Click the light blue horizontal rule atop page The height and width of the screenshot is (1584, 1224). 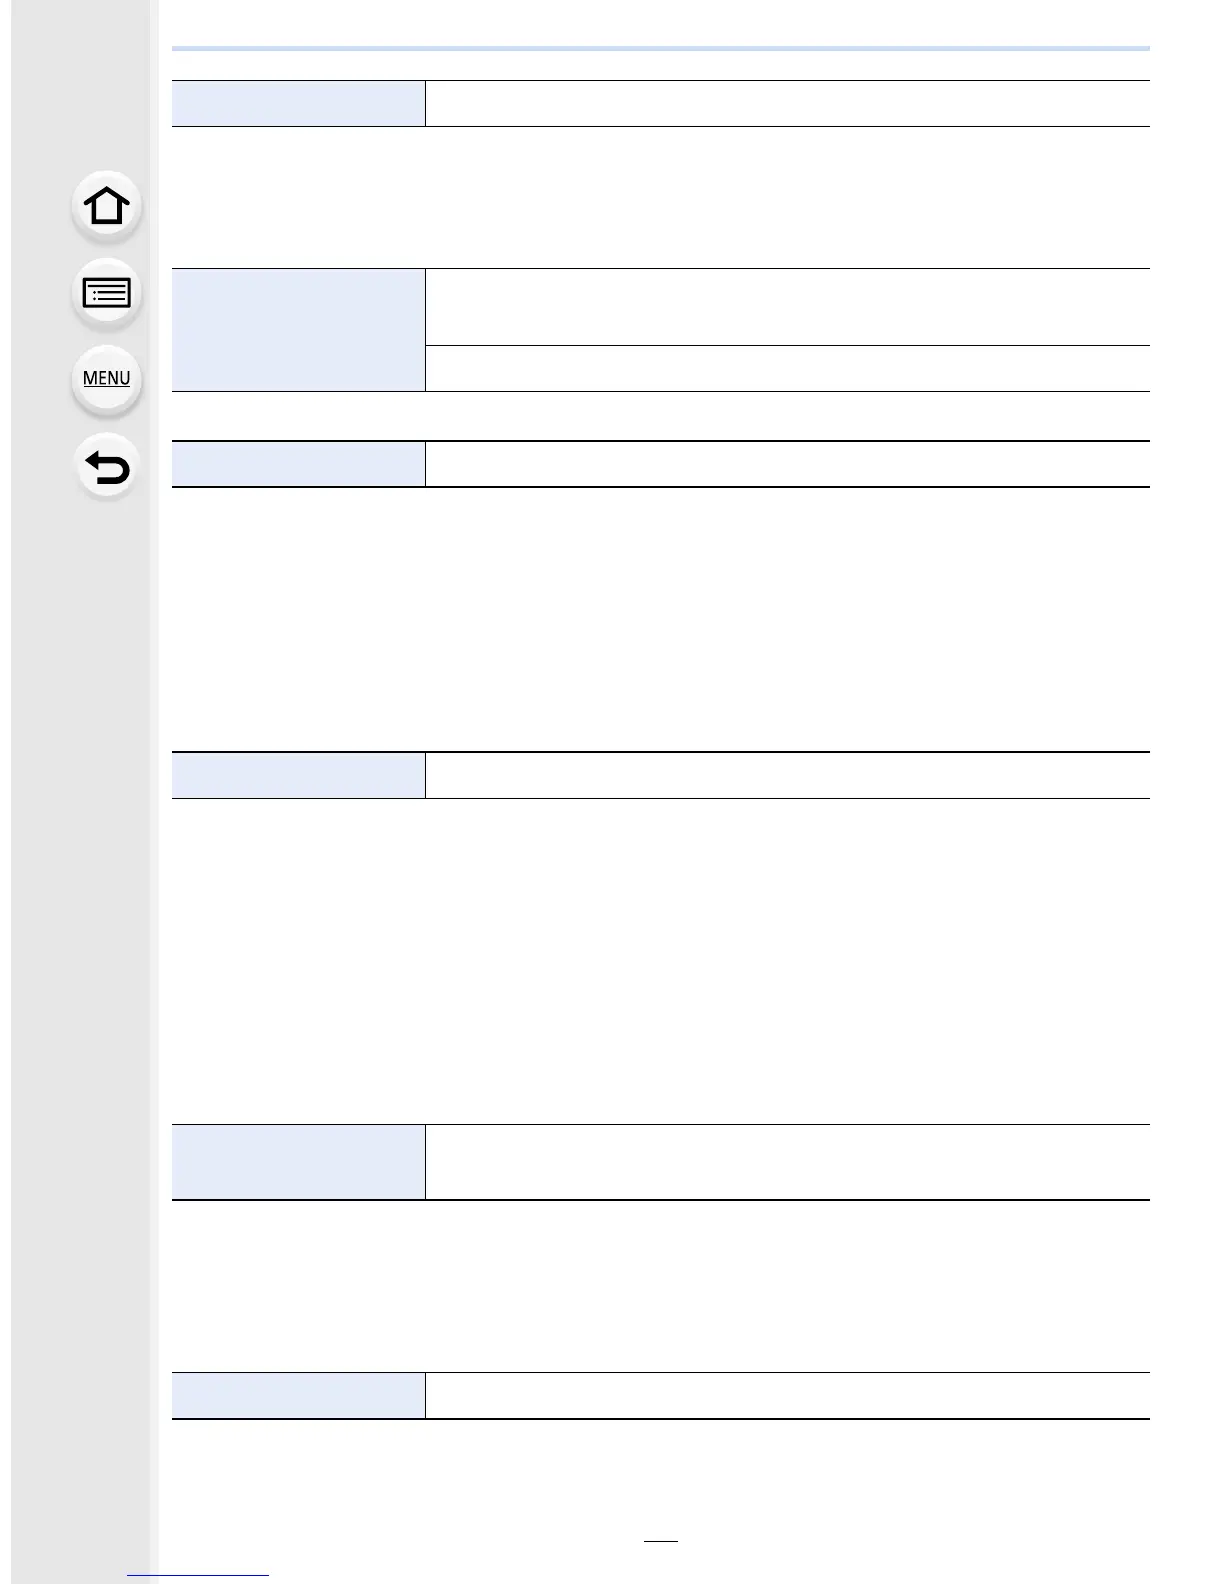point(660,48)
